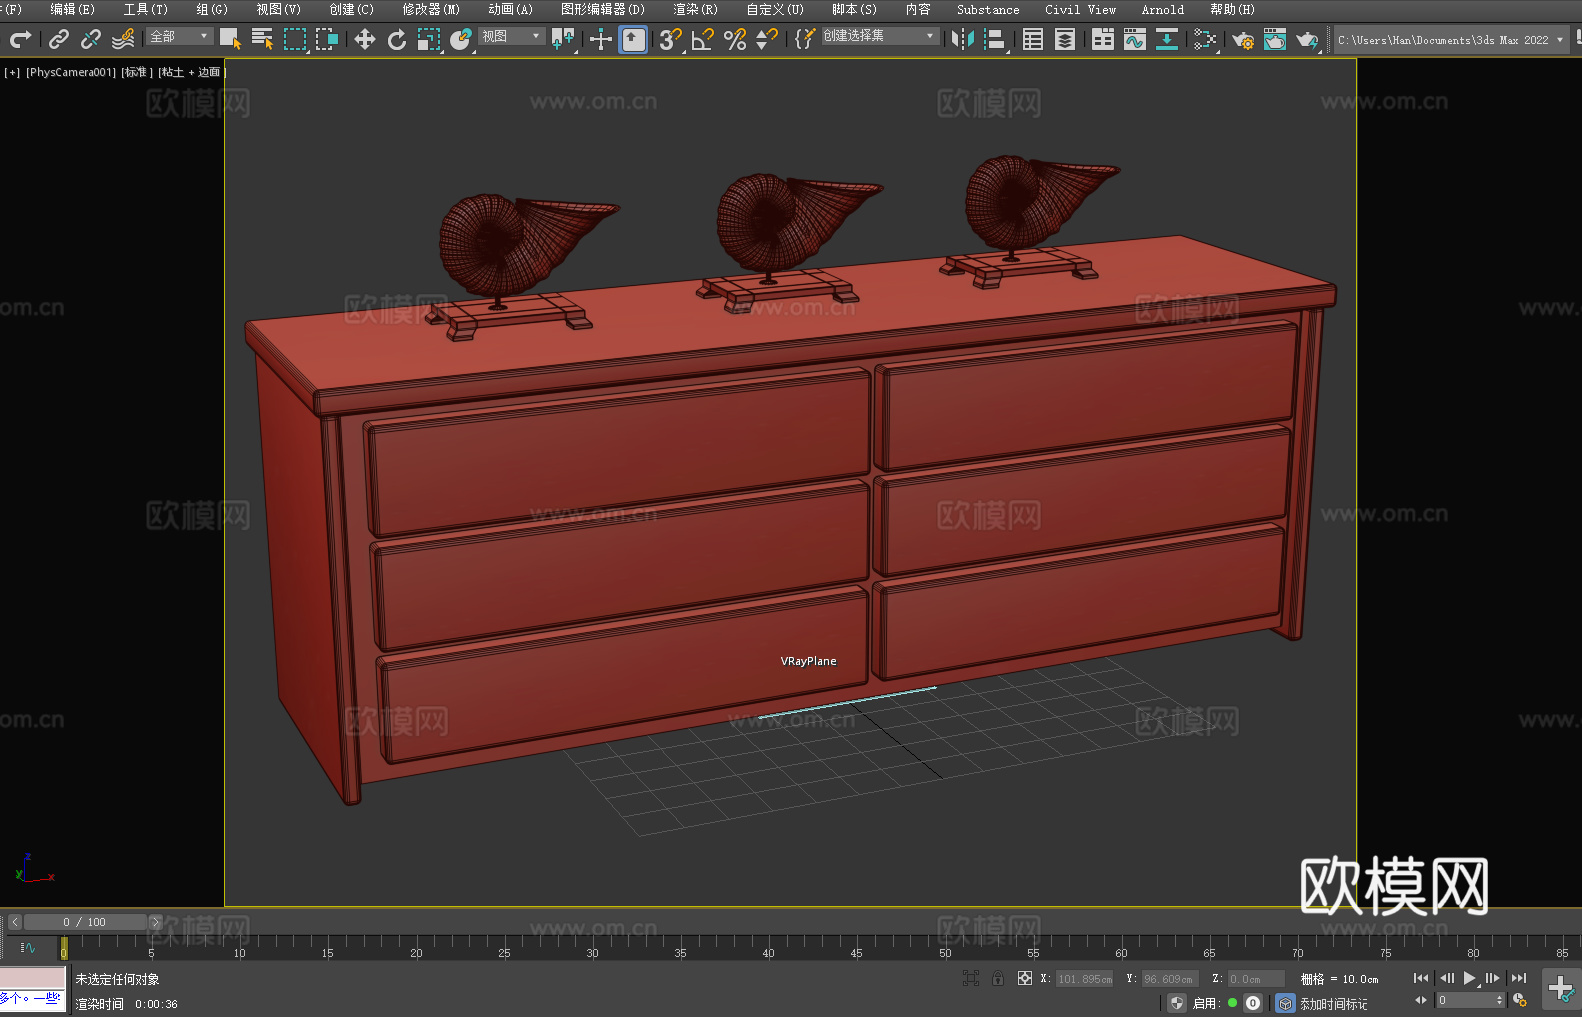Click the [粘土 + 边面] viewport style label

(192, 72)
